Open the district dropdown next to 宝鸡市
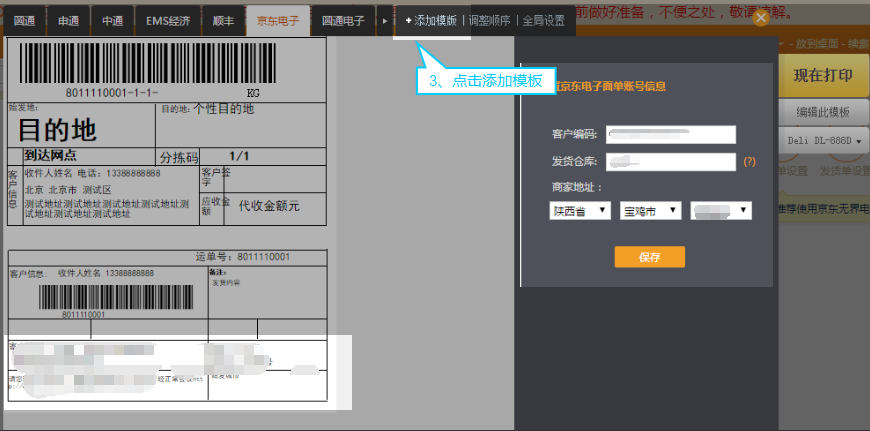Screen dimensions: 870x431 720,211
